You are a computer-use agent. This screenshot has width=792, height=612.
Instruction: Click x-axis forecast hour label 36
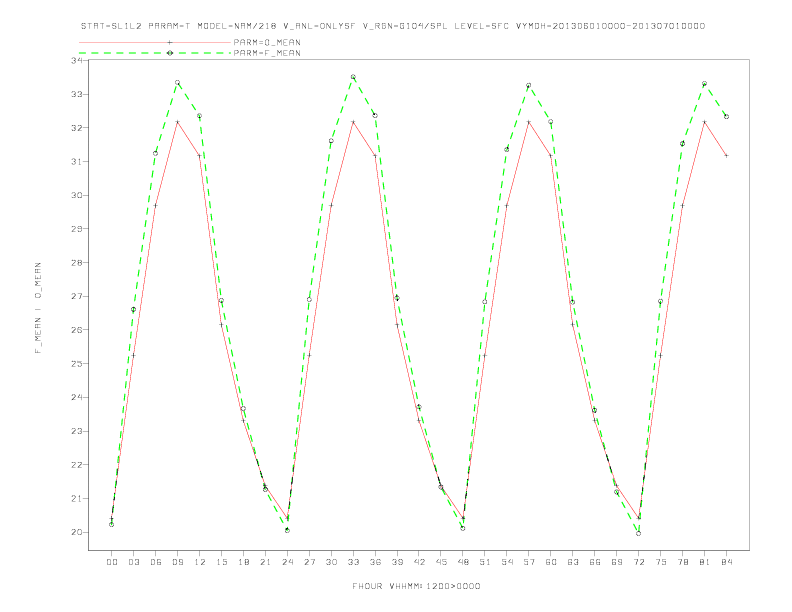point(375,562)
